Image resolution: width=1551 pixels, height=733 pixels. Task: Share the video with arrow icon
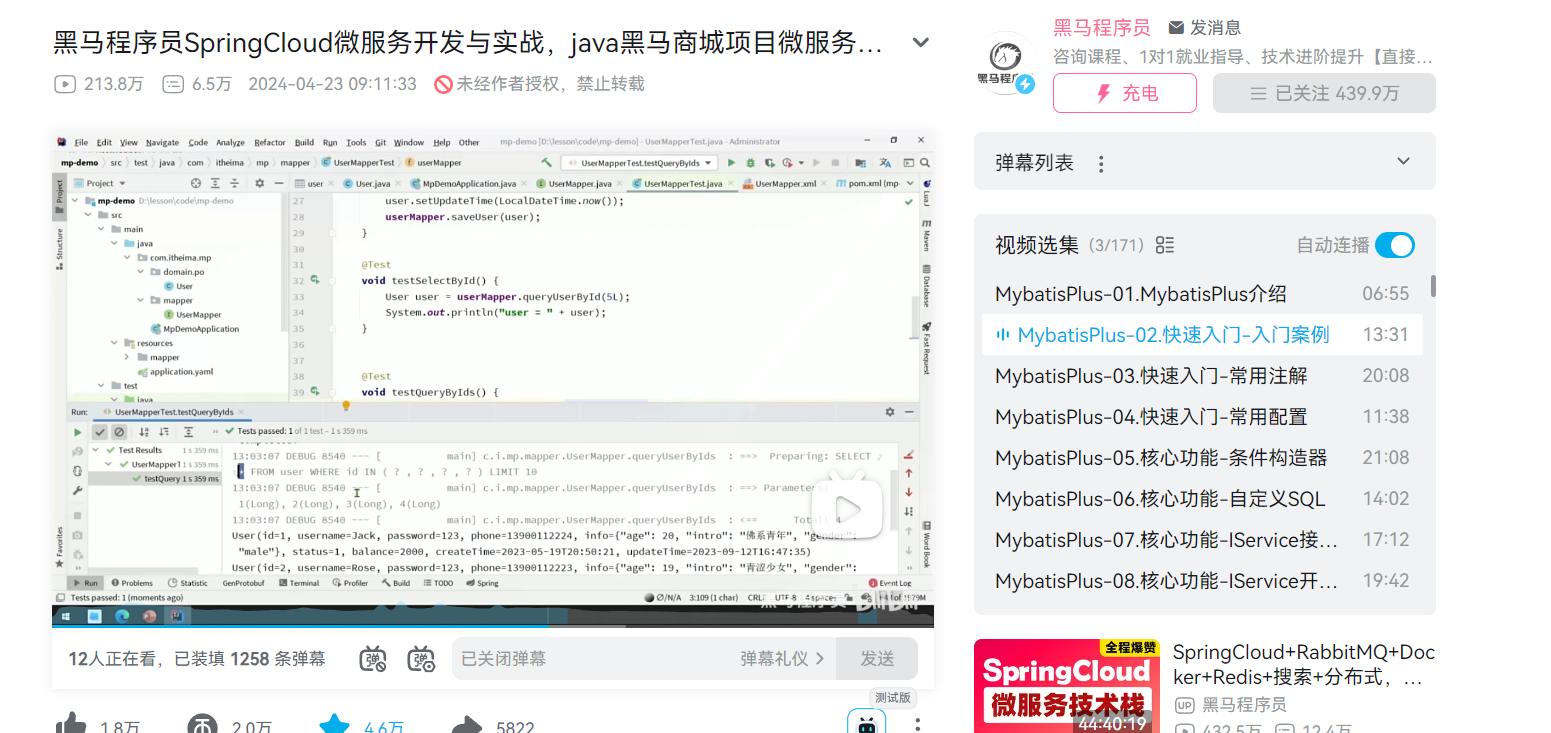[467, 724]
